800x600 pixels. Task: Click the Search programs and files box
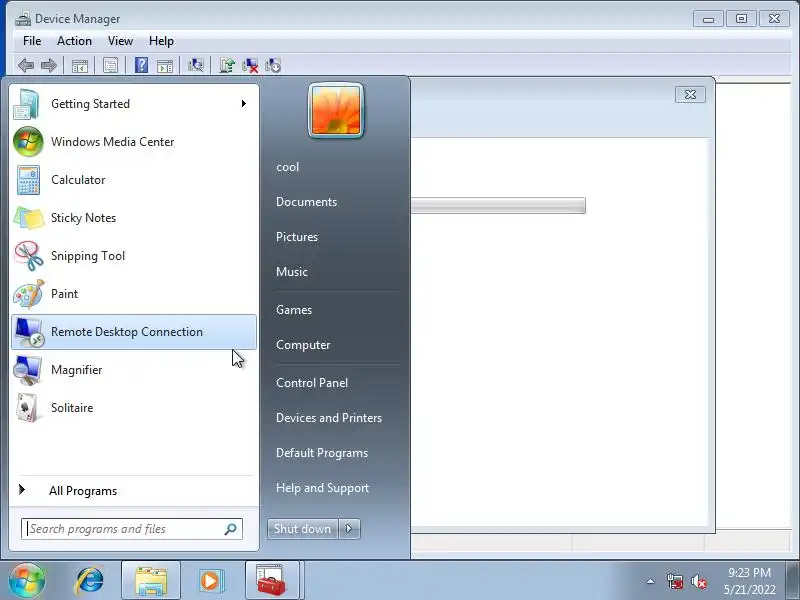point(132,529)
